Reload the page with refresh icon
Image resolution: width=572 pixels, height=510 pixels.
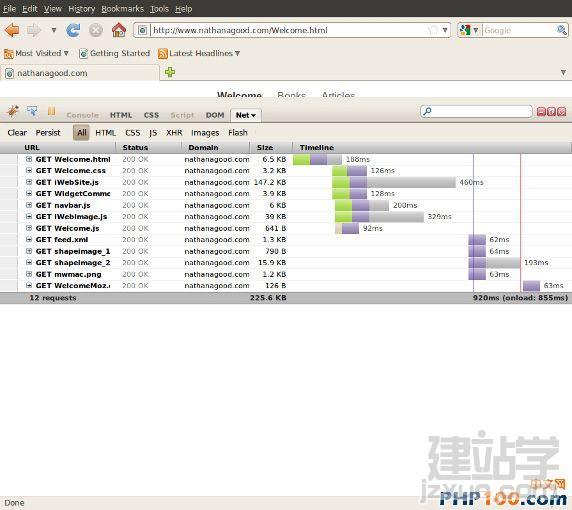point(73,30)
